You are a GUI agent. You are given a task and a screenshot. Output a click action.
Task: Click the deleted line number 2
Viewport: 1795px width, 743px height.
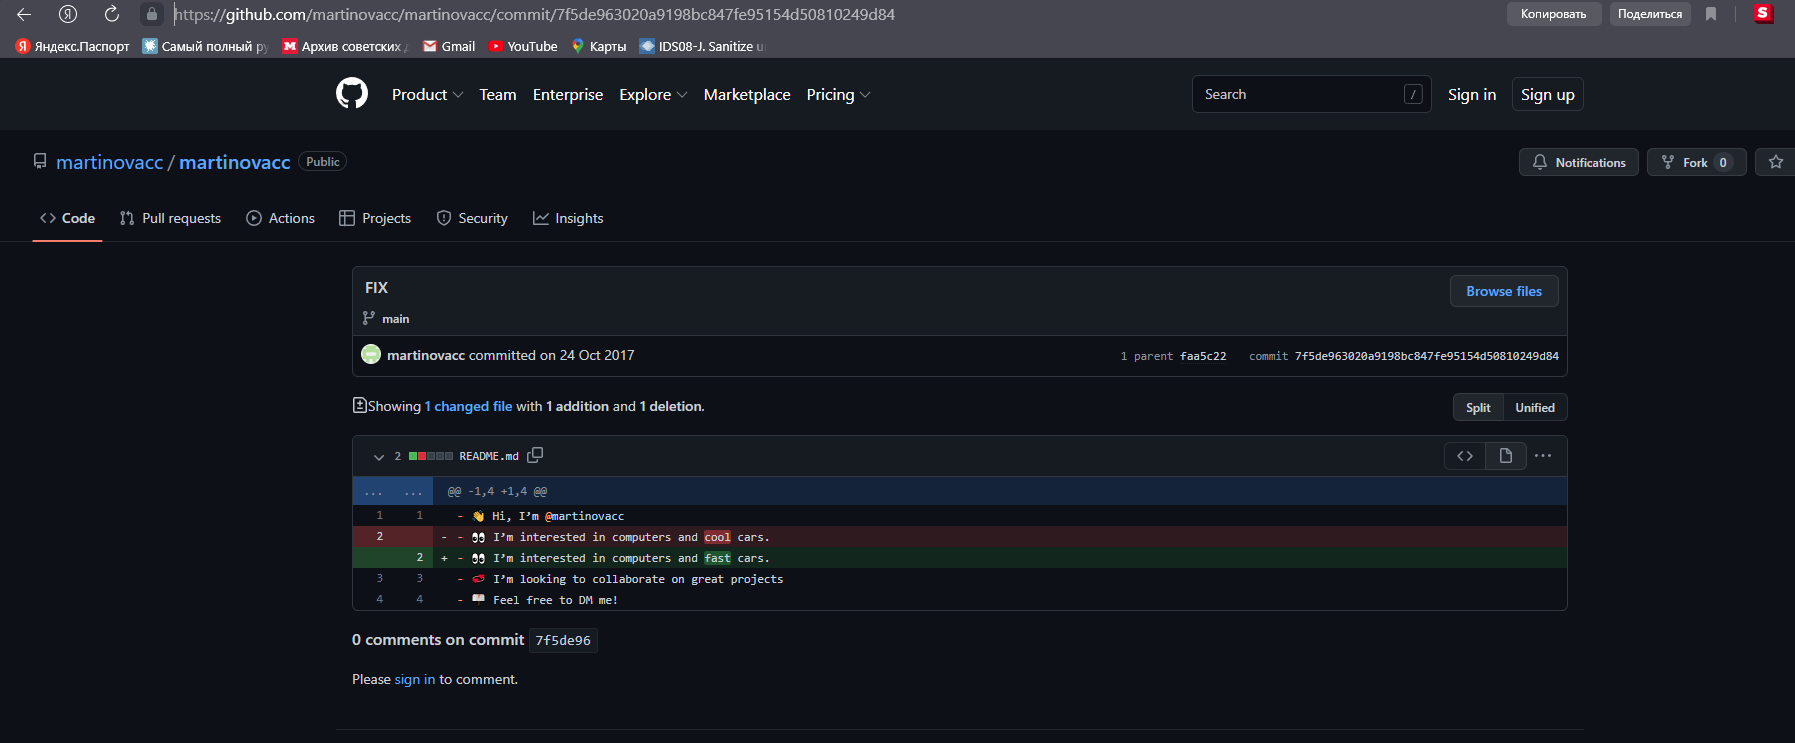pyautogui.click(x=380, y=537)
